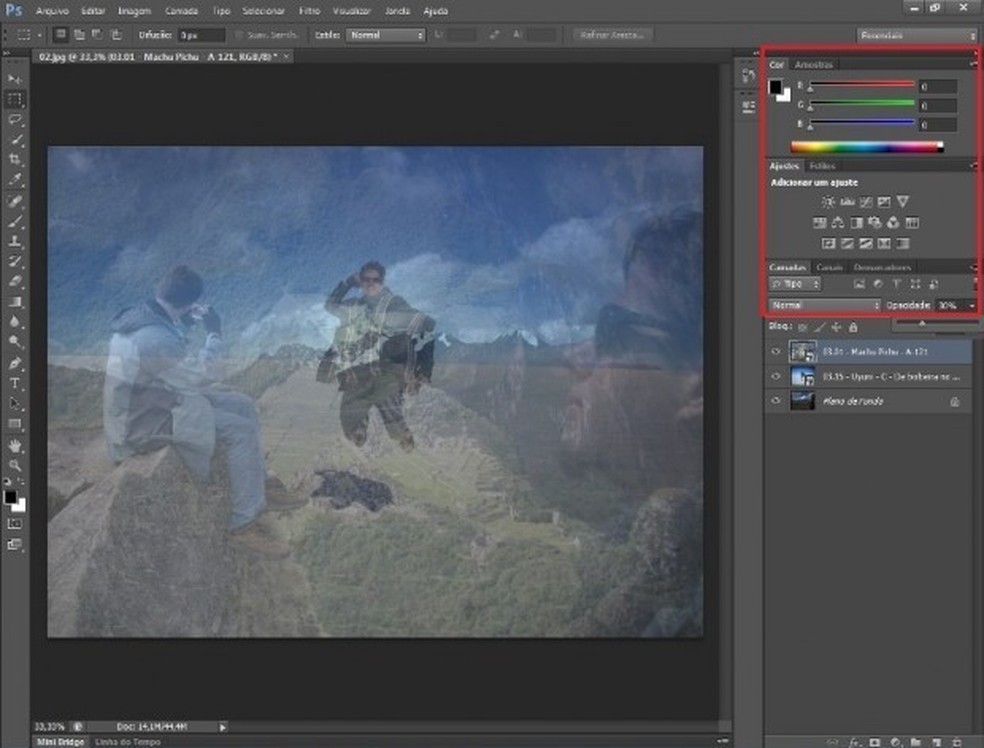
Task: Select new selection mode button
Action: coord(60,35)
